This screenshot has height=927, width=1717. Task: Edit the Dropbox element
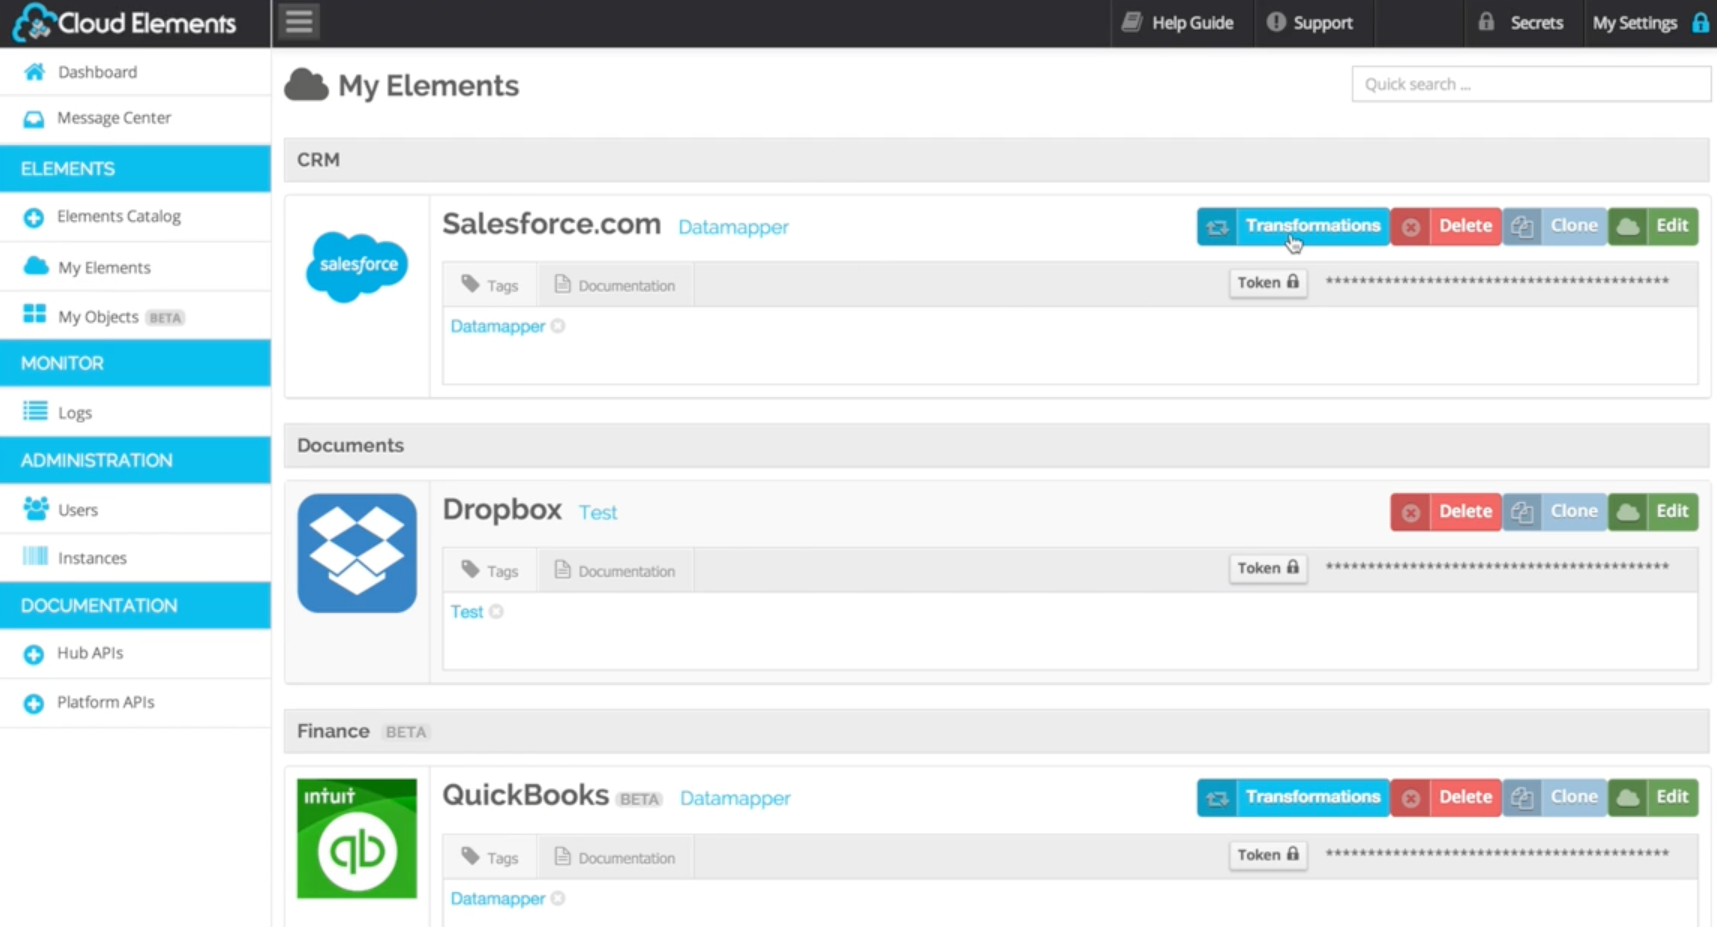(1654, 512)
